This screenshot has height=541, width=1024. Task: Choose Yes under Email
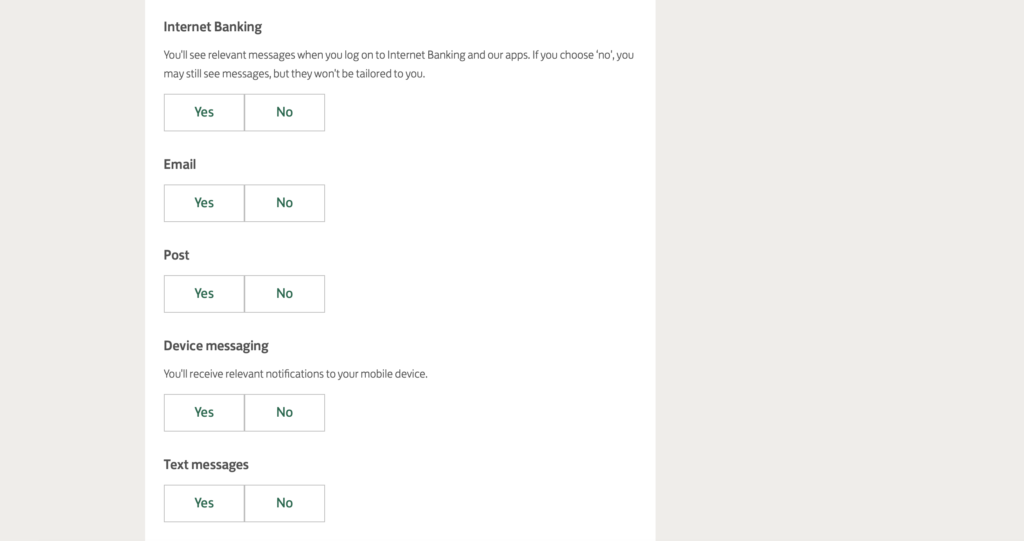[204, 203]
